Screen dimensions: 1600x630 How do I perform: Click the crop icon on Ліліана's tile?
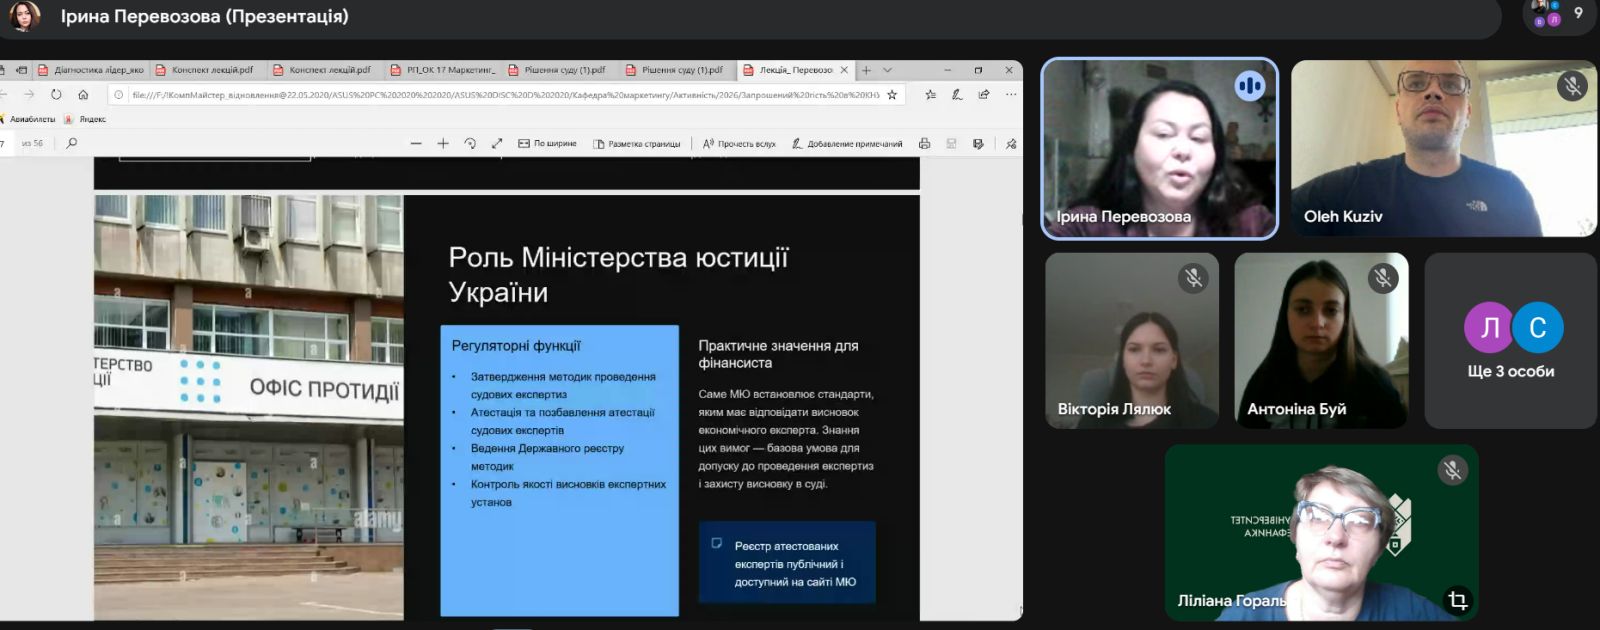pyautogui.click(x=1458, y=600)
